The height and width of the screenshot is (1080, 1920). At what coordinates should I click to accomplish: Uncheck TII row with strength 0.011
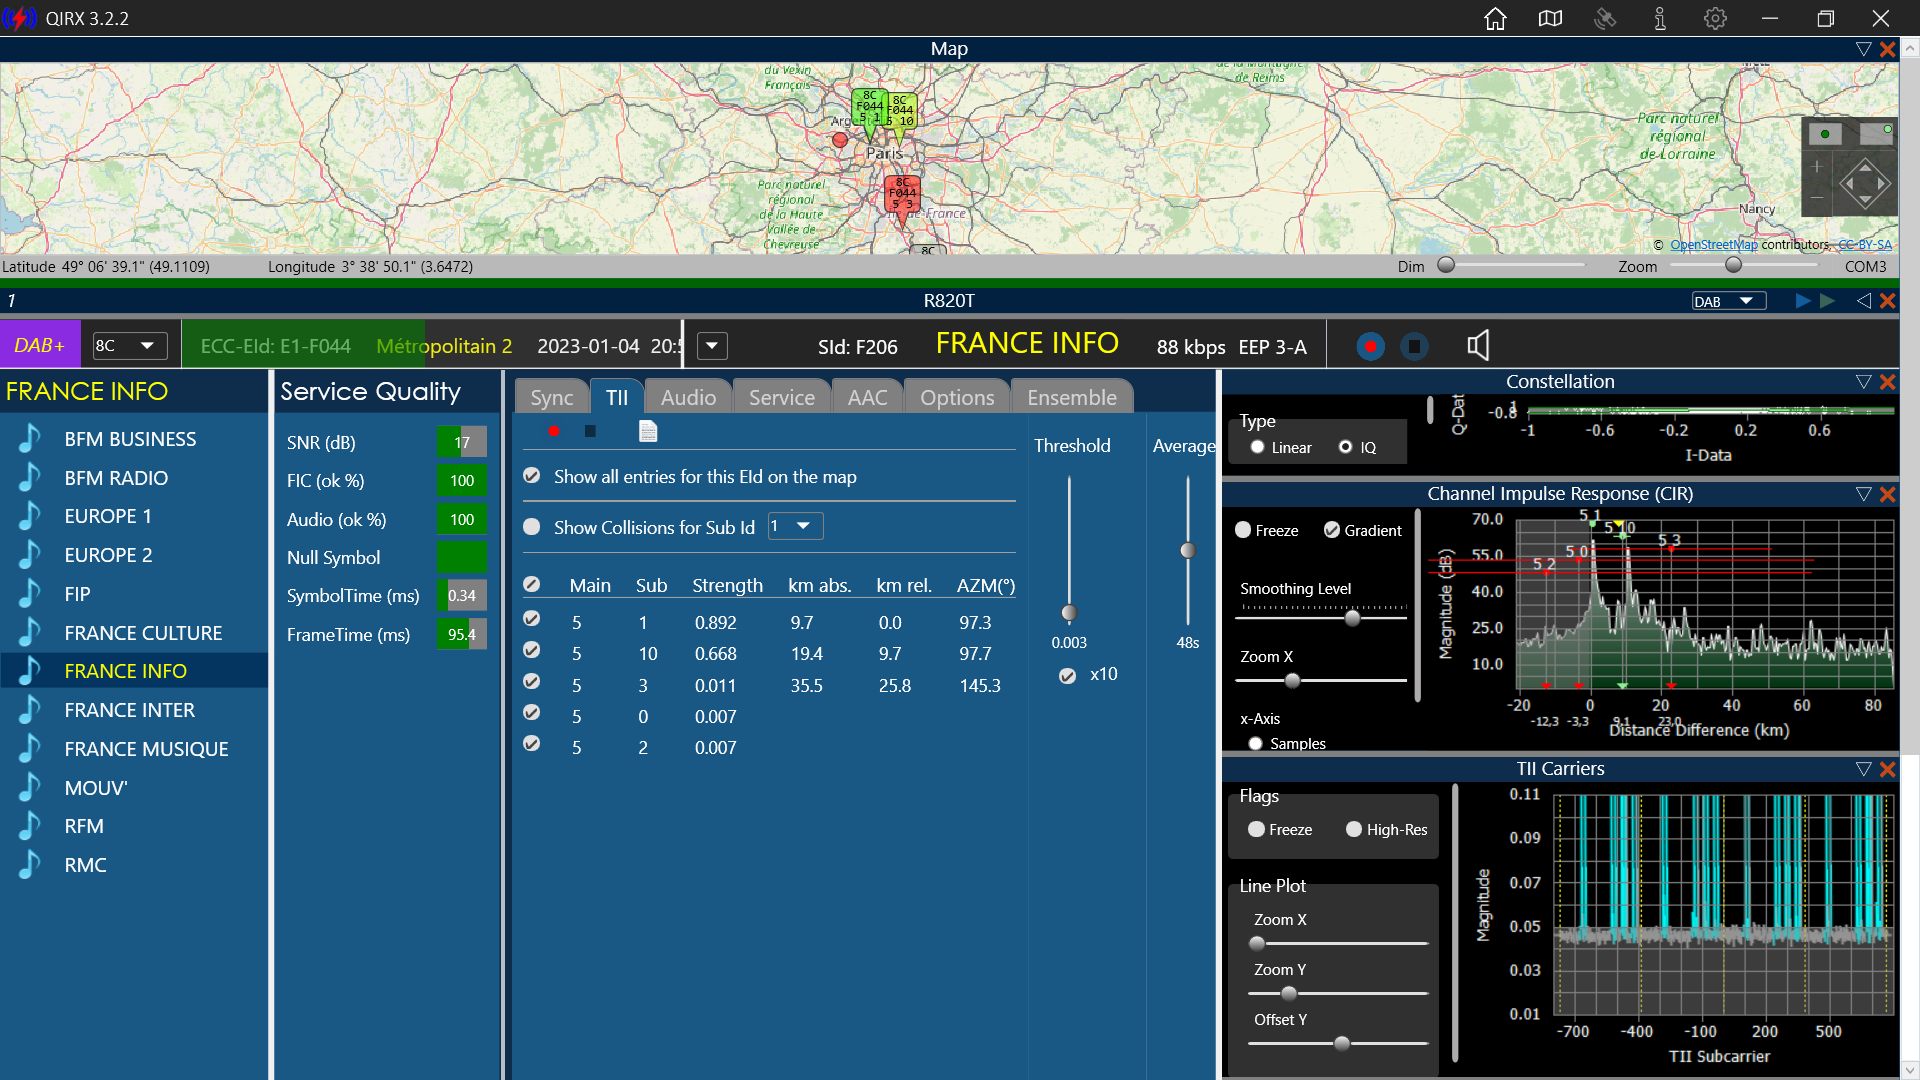pos(532,682)
